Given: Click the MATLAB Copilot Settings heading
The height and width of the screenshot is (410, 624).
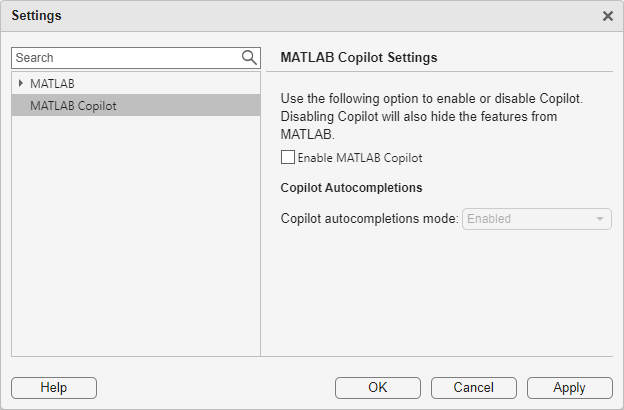Looking at the screenshot, I should (x=359, y=58).
